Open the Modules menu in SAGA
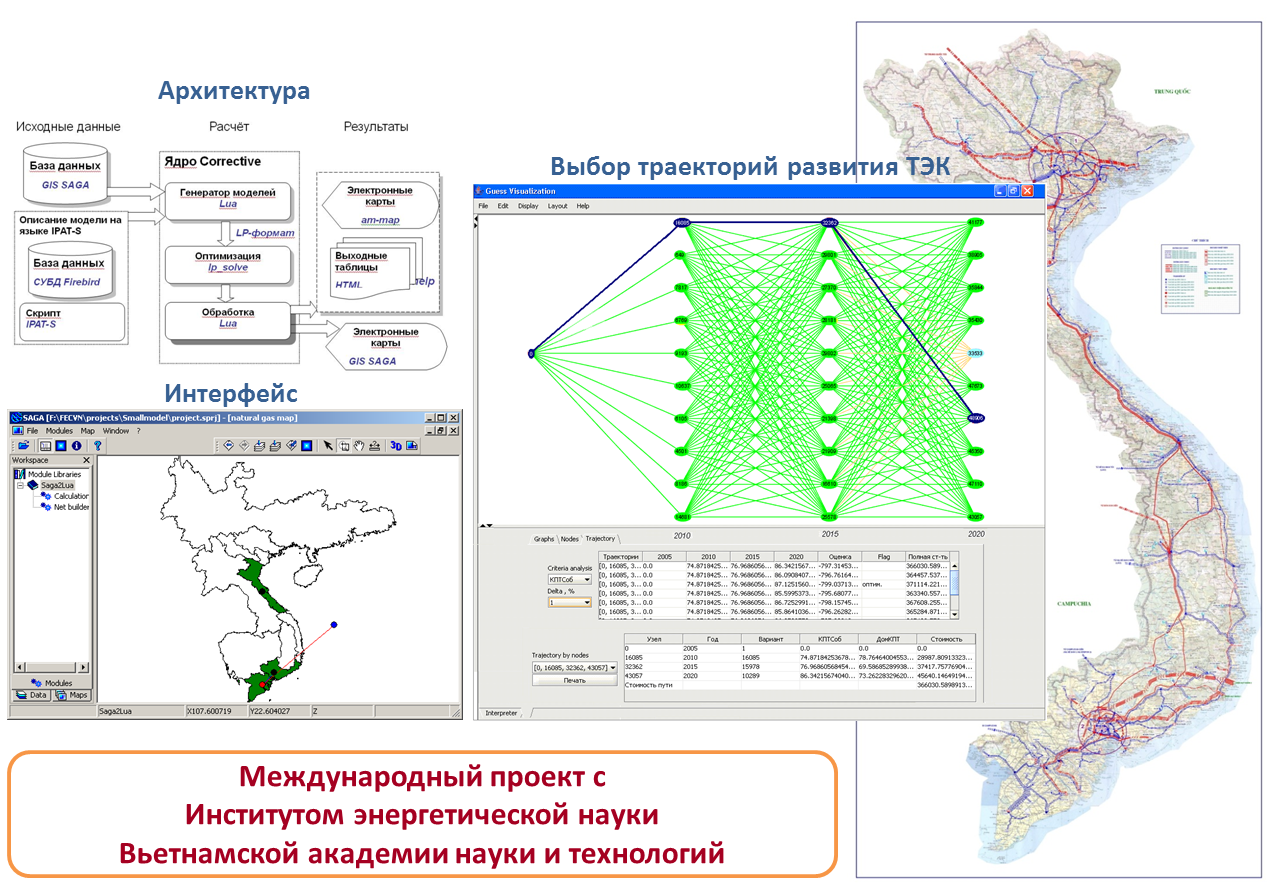This screenshot has height=886, width=1273. coord(59,430)
